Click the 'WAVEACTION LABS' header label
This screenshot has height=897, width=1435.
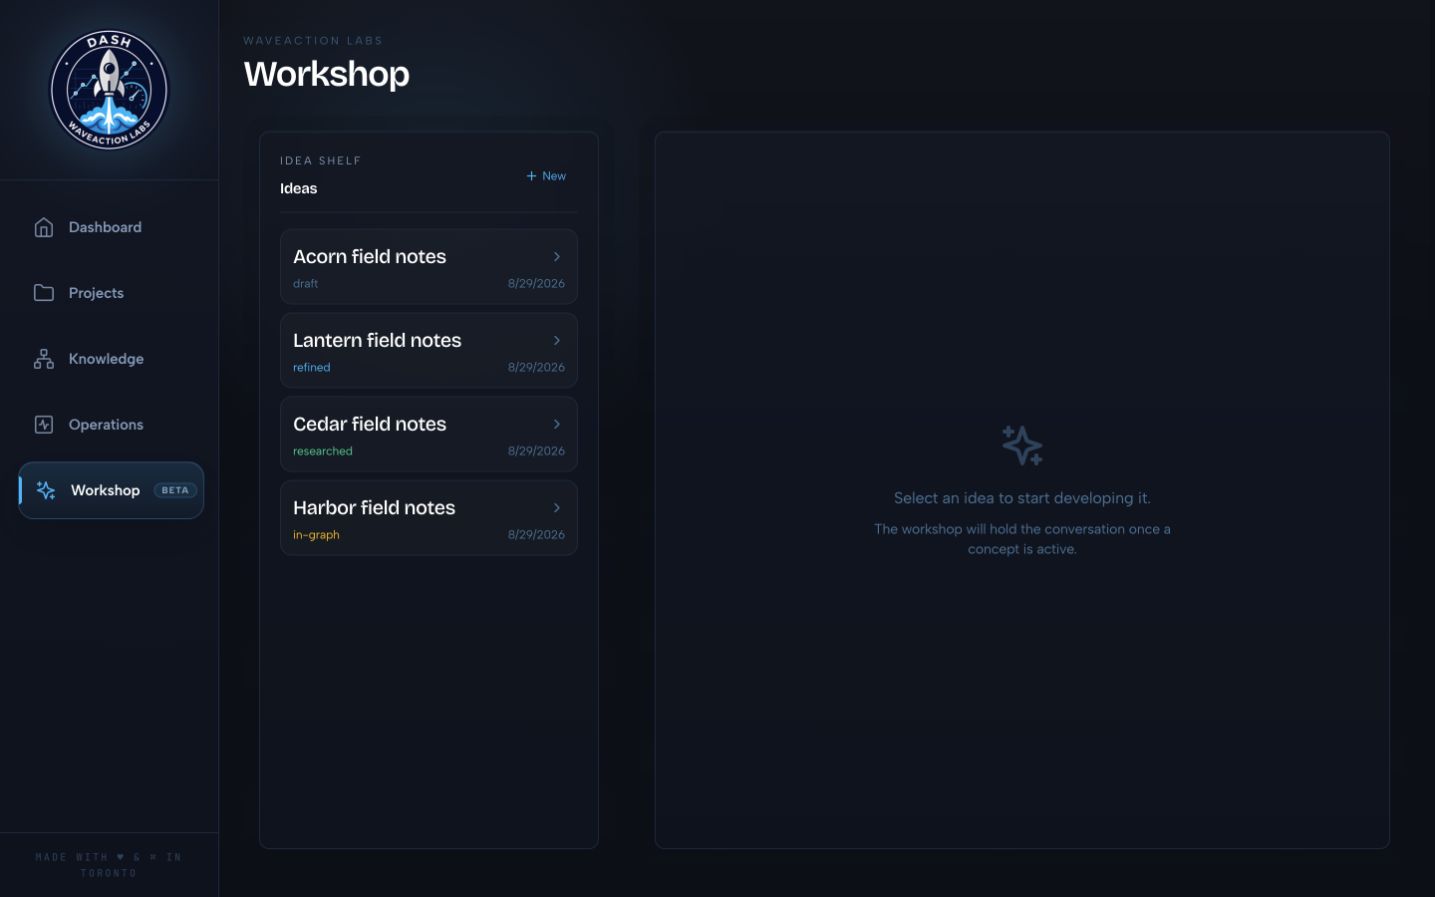[313, 41]
